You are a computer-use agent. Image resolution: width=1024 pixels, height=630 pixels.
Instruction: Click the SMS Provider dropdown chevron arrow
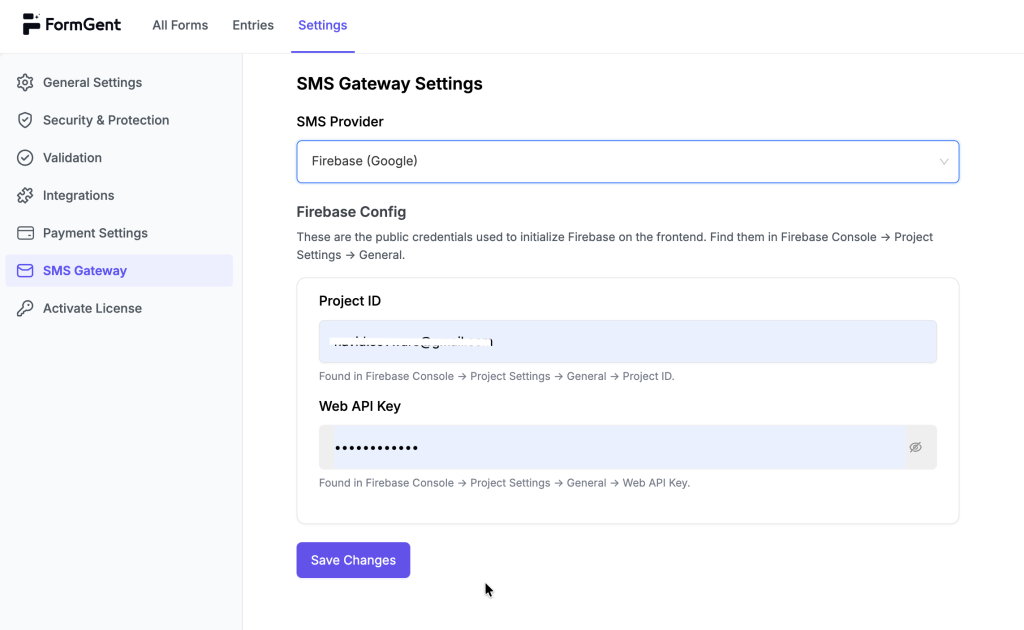tap(944, 161)
